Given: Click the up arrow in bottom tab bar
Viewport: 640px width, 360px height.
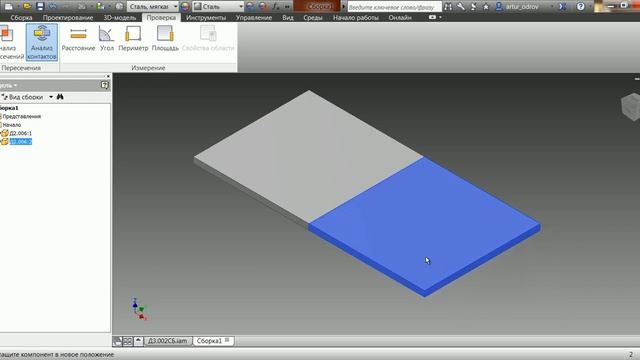Looking at the screenshot, I should pos(138,341).
